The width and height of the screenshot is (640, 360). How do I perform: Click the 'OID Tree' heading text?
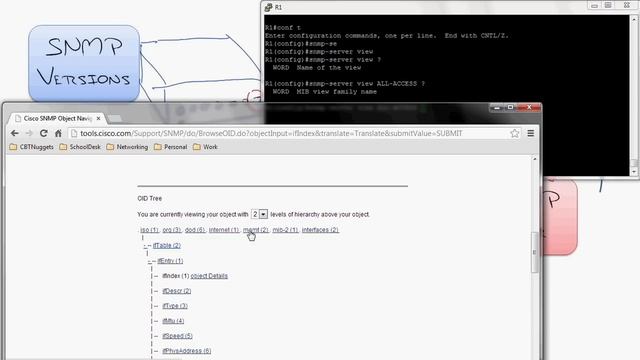coord(150,198)
